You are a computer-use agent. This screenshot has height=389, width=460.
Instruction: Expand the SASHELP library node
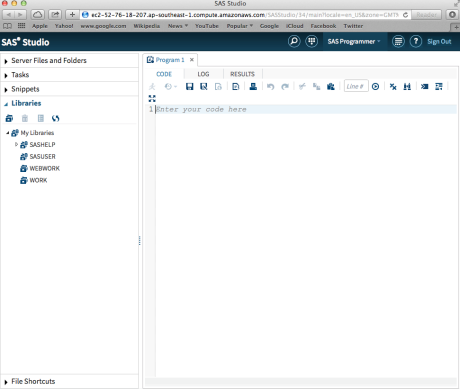point(16,144)
